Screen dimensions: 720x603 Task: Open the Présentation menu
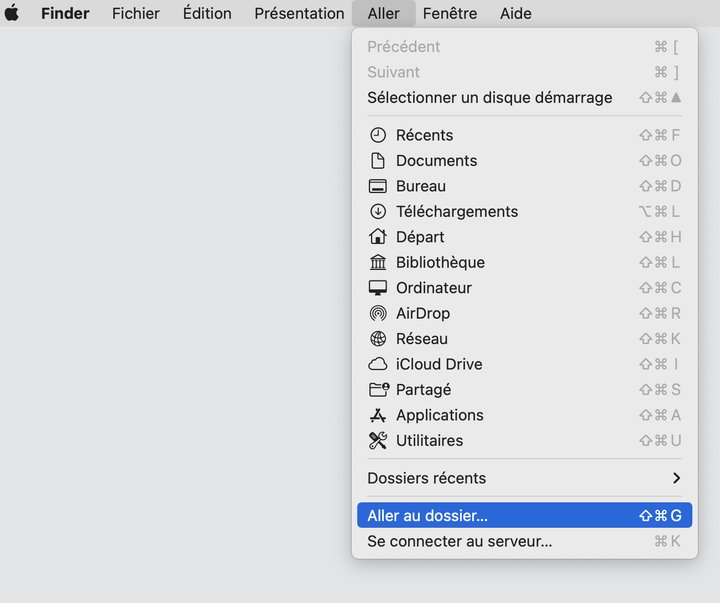click(x=299, y=13)
